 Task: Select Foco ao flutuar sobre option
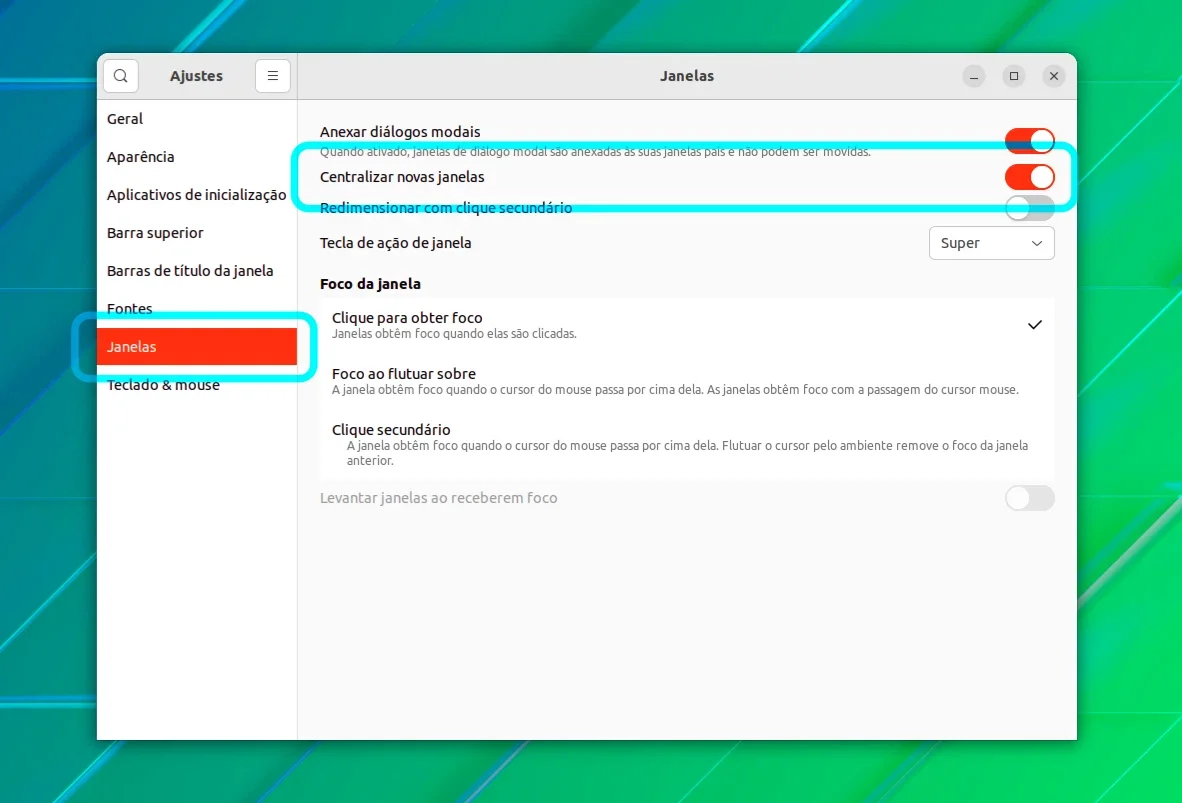coord(687,381)
